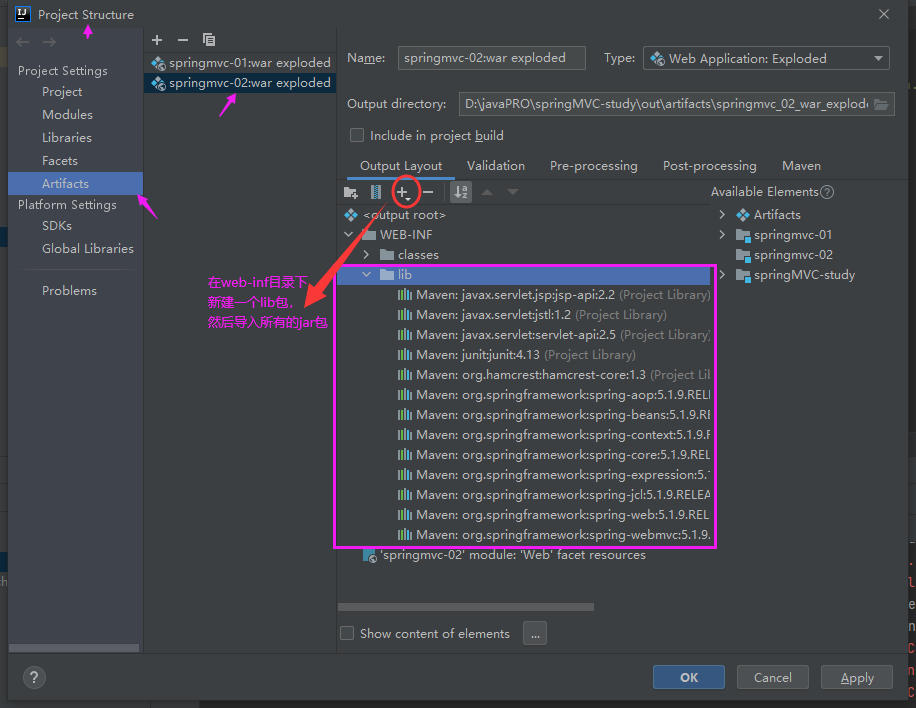This screenshot has height=708, width=916.
Task: Expand springmvc-01 in Available Elements
Action: click(x=722, y=235)
